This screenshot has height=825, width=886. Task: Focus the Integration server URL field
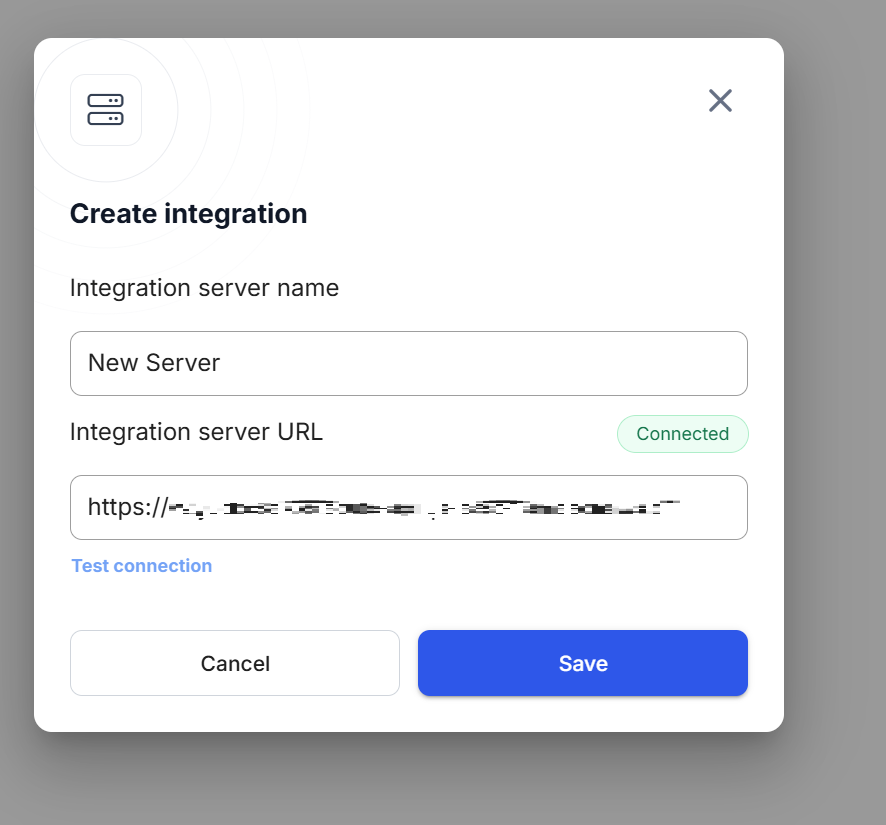coord(408,507)
